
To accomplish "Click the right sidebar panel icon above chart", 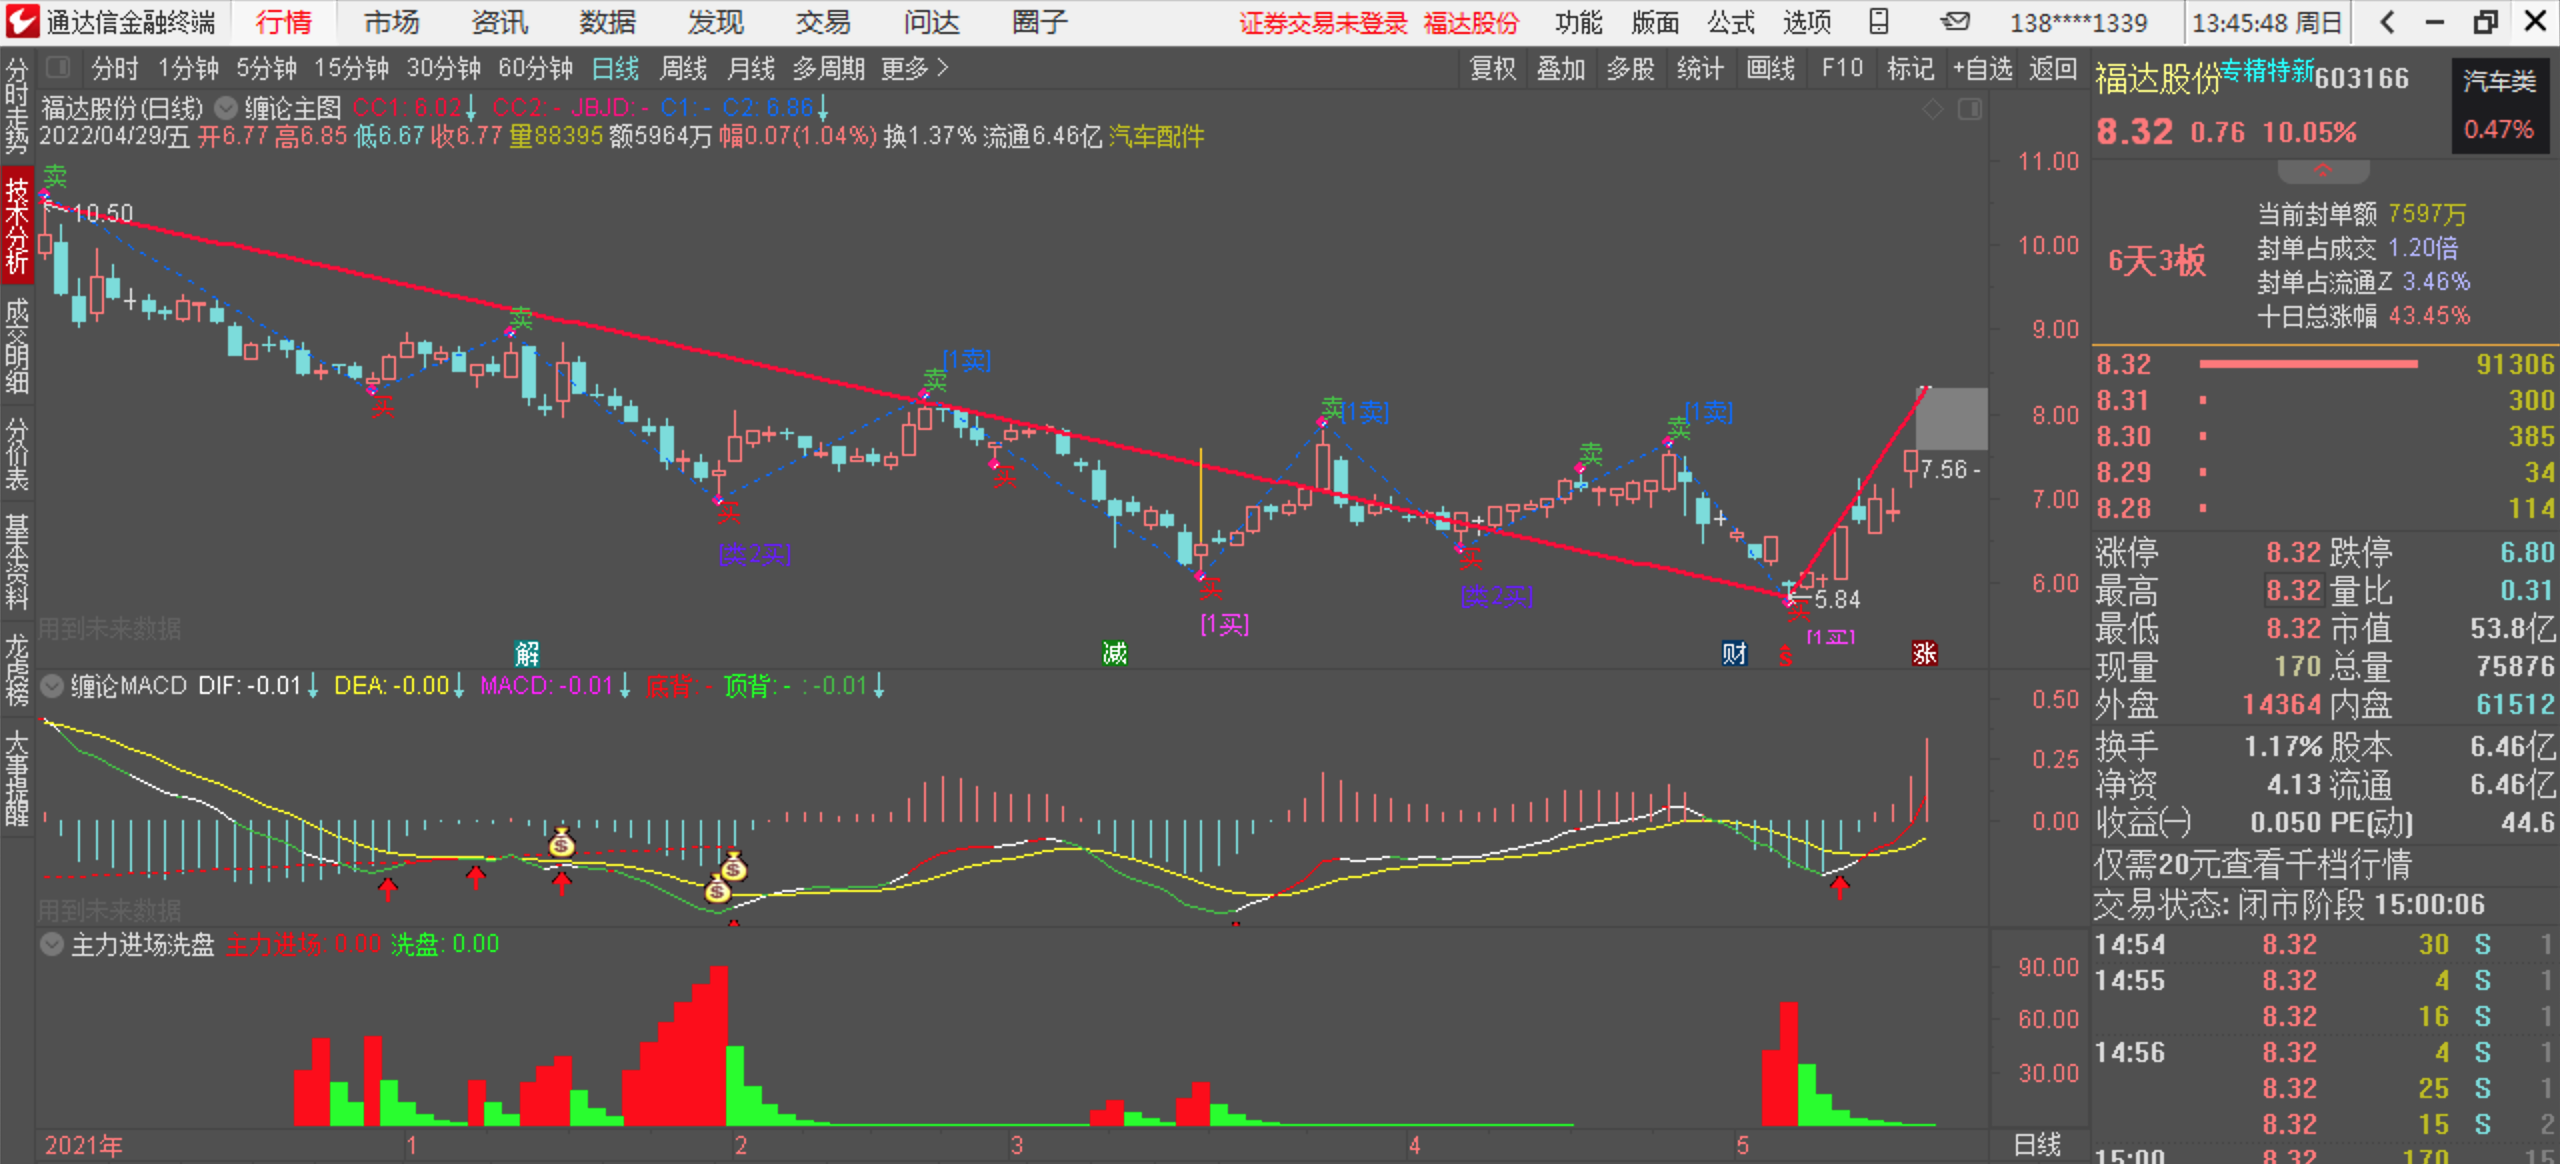I will (1970, 109).
